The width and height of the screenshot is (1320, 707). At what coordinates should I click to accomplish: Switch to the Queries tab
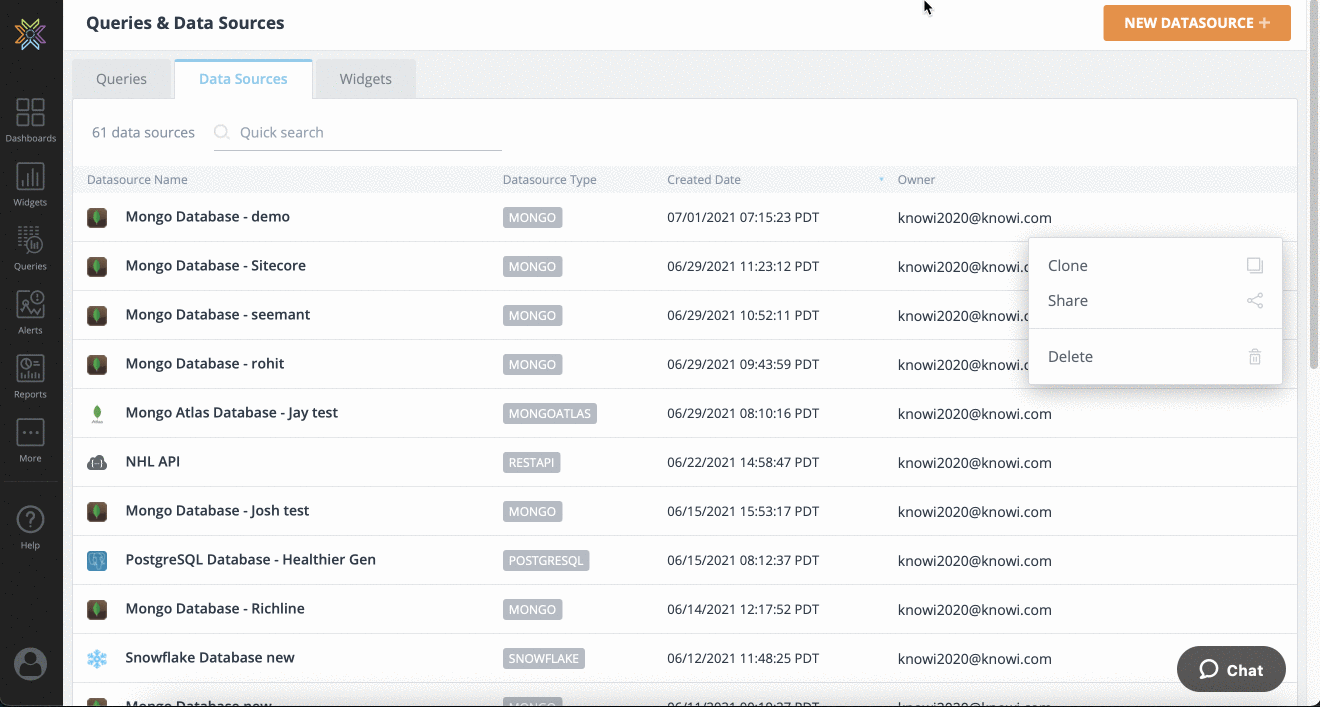(x=121, y=79)
